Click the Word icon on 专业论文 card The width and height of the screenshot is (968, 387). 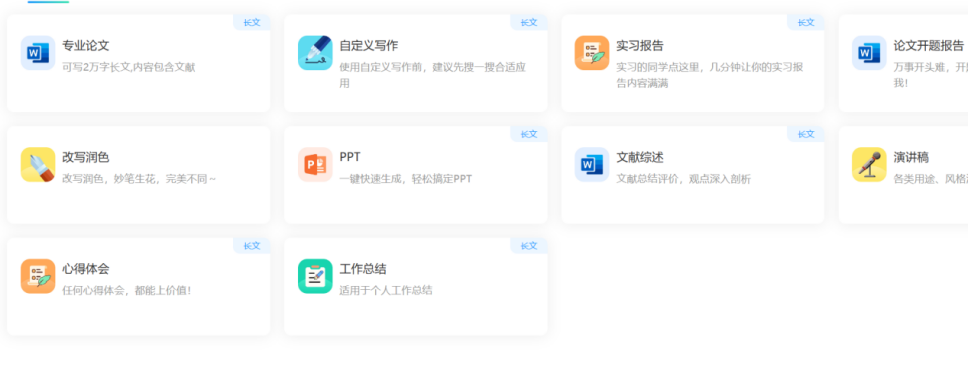point(38,53)
